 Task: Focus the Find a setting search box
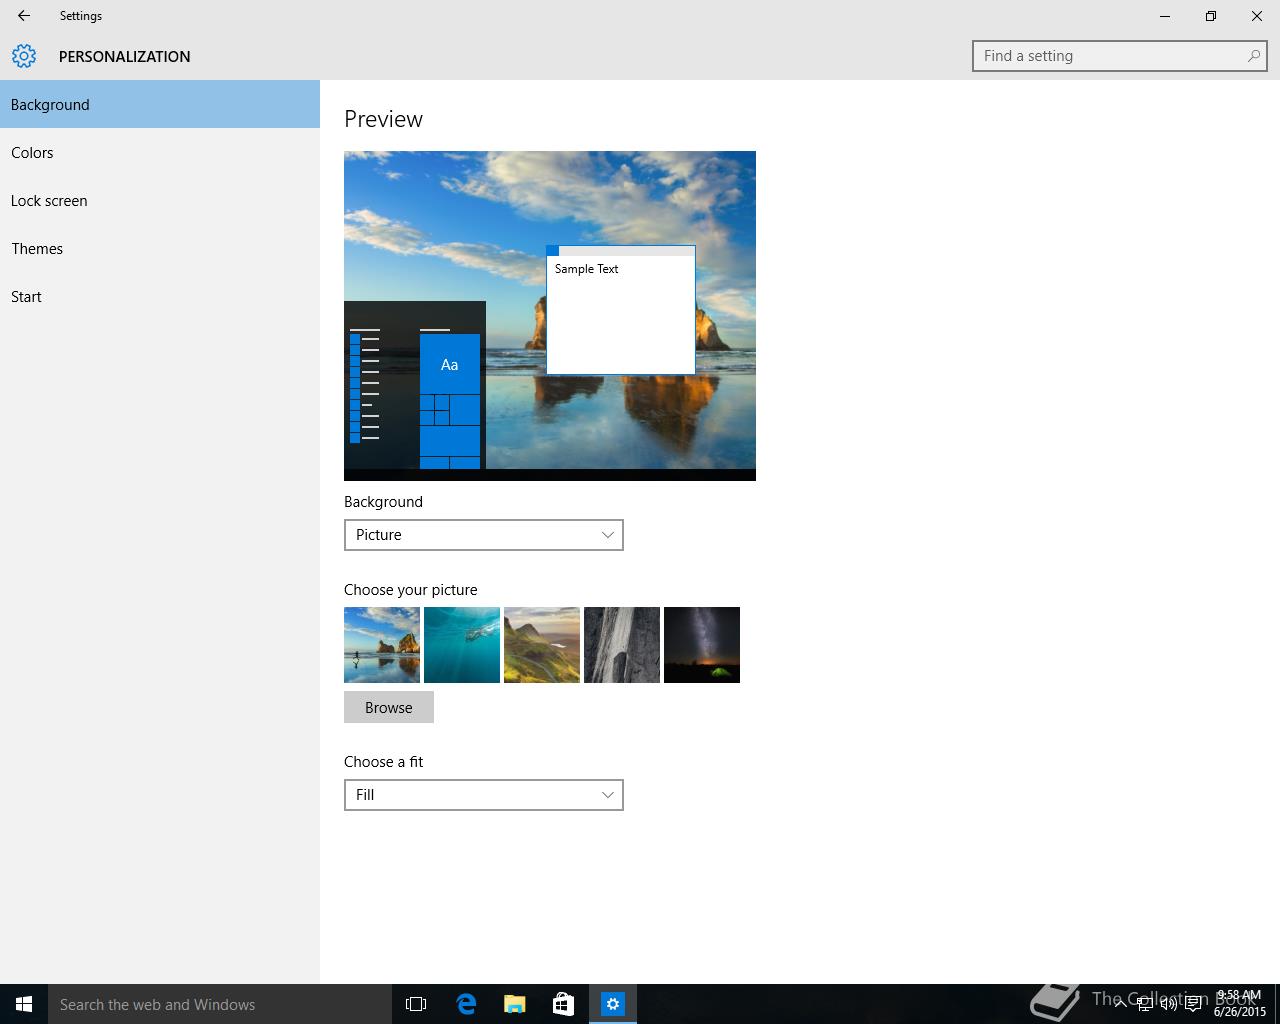tap(1120, 56)
